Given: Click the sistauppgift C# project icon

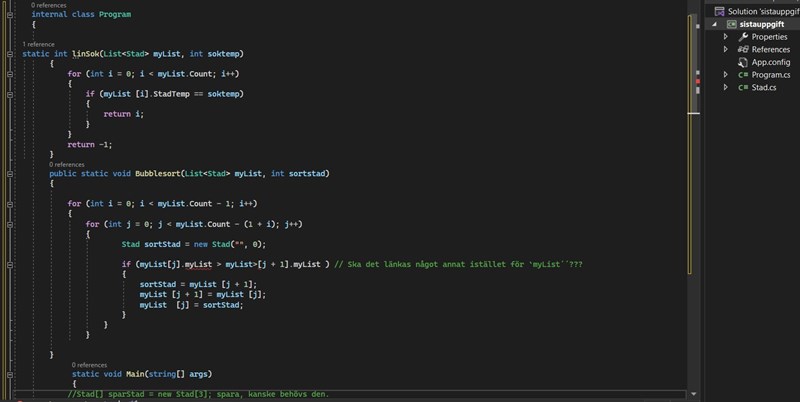Looking at the screenshot, I should pyautogui.click(x=729, y=24).
